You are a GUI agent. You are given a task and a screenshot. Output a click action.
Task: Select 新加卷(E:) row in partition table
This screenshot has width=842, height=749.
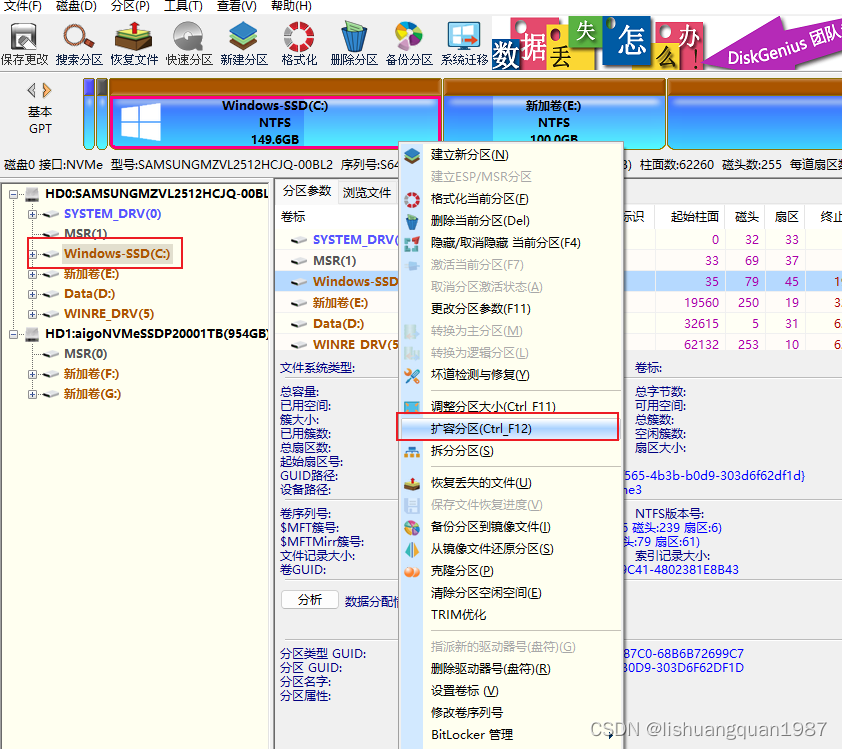(x=340, y=303)
